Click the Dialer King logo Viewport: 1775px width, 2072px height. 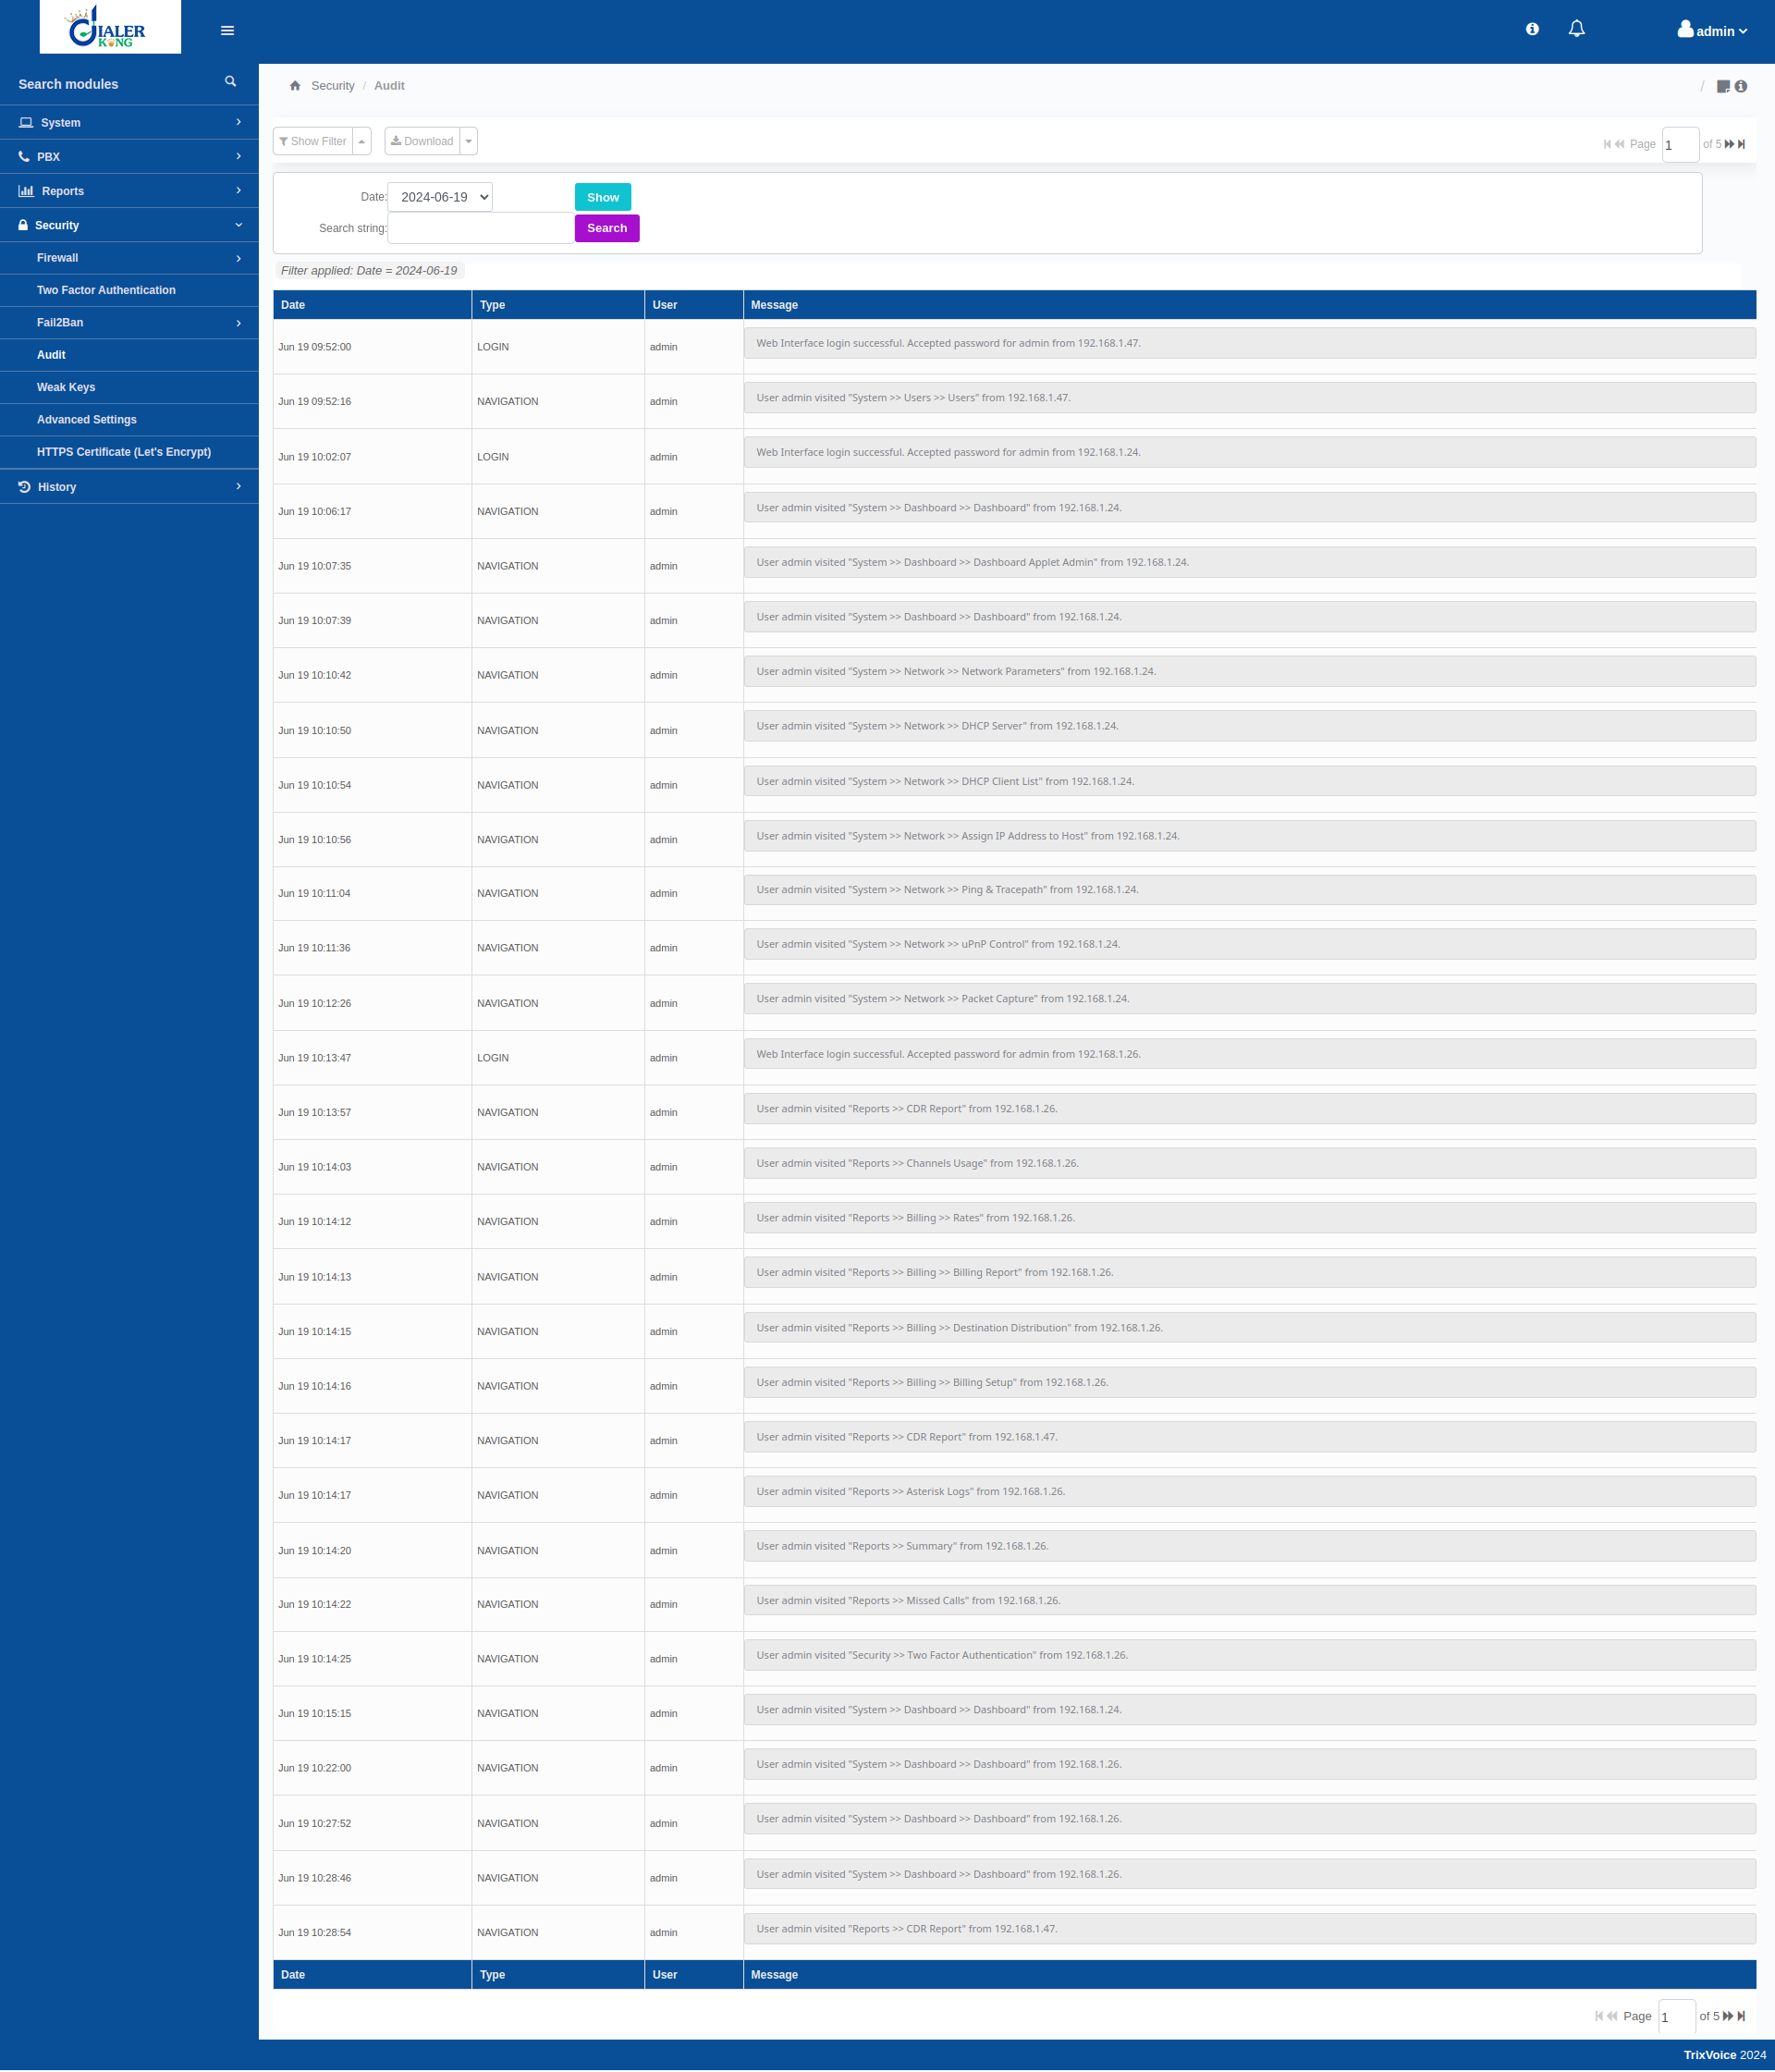coord(110,27)
